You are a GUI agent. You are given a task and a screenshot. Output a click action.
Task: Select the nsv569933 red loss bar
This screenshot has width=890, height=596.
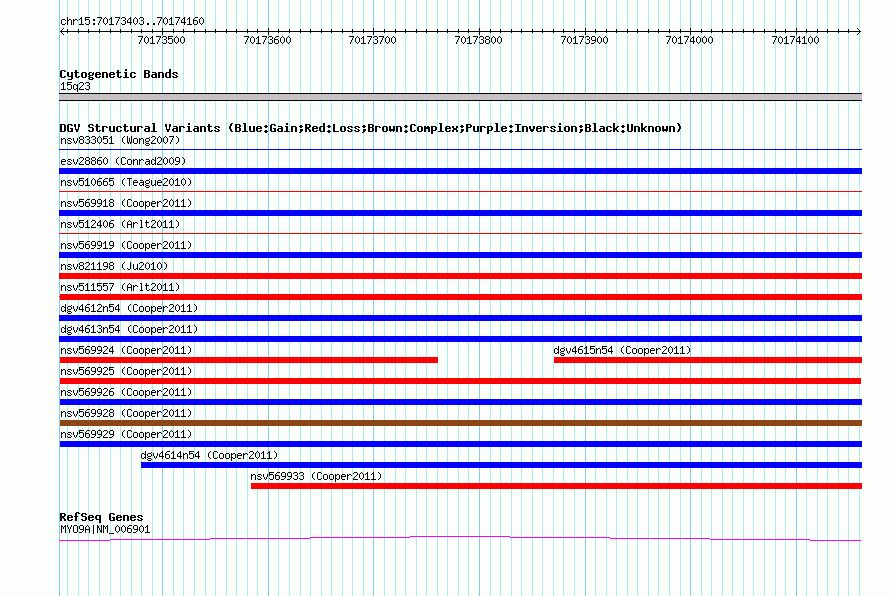(556, 486)
